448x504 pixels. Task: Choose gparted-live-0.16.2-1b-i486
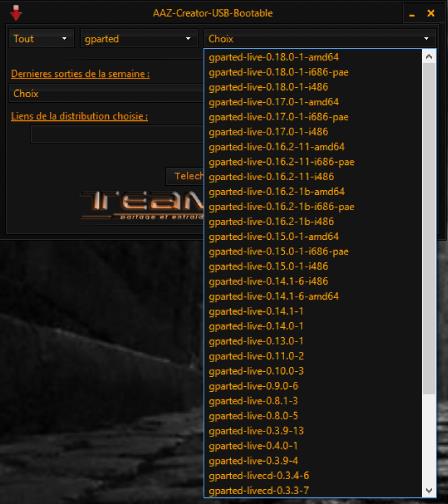(x=313, y=221)
